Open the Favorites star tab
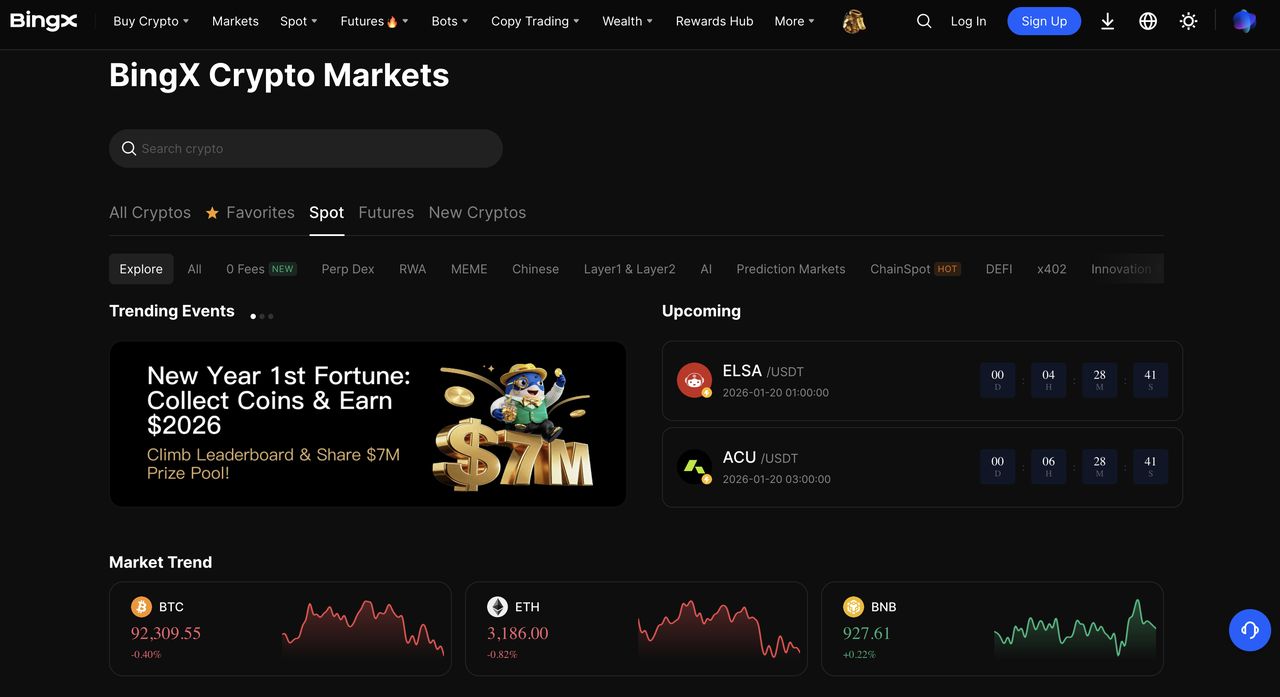Screen dimensions: 1280x697 click(250, 212)
